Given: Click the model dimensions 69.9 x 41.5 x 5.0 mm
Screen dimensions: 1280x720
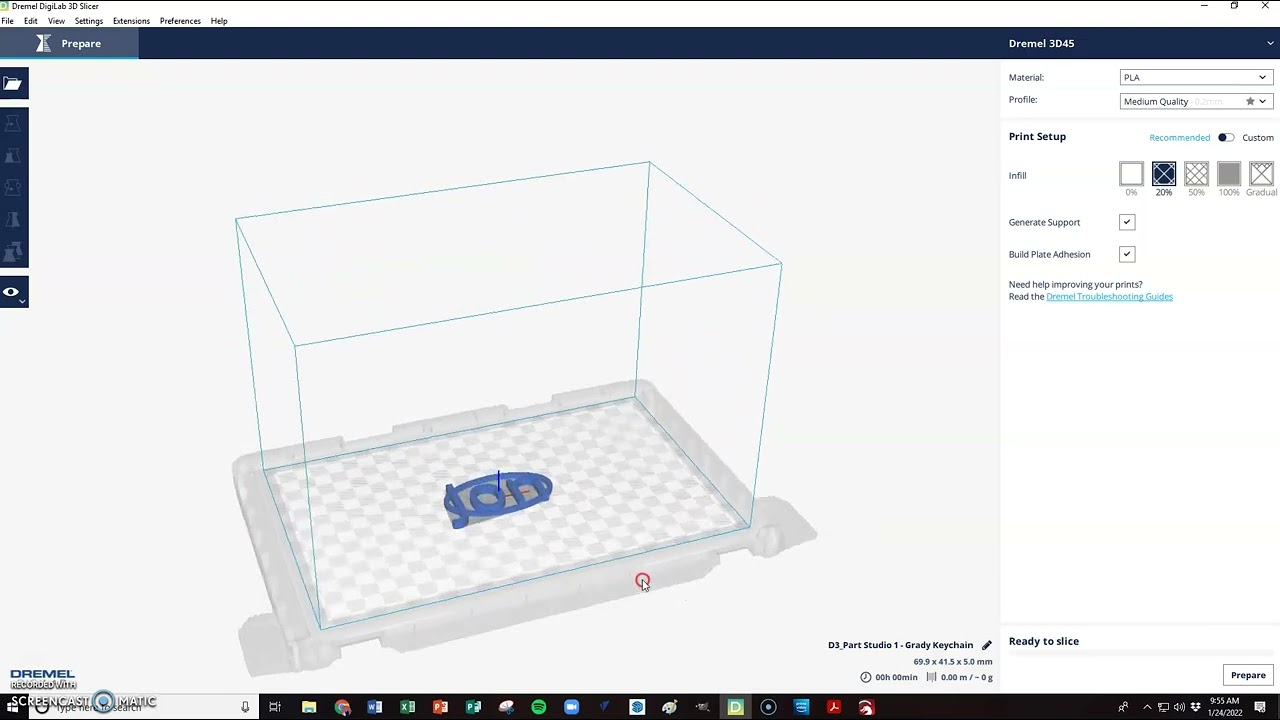Looking at the screenshot, I should point(953,662).
